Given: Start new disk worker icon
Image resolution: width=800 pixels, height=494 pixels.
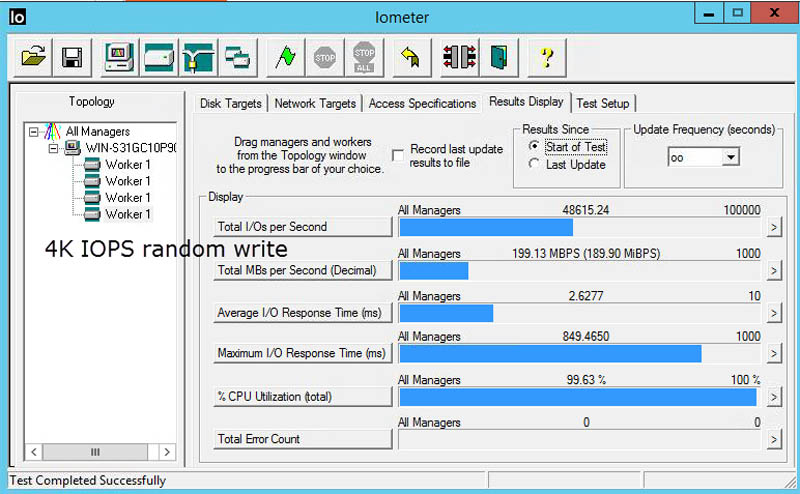Looking at the screenshot, I should (159, 57).
